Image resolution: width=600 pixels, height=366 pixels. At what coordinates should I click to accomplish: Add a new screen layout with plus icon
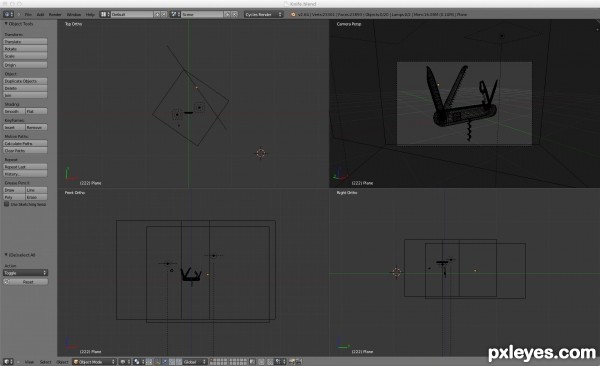[157, 14]
